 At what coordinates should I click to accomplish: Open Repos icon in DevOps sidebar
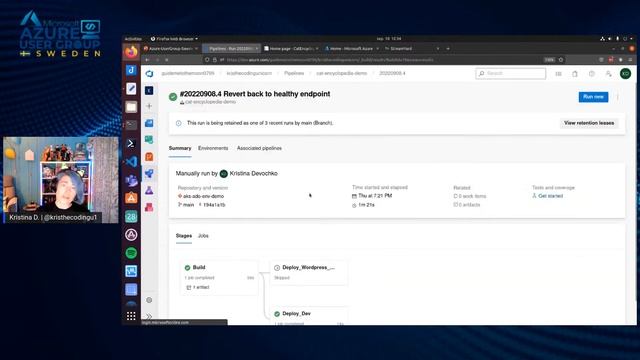(x=149, y=156)
